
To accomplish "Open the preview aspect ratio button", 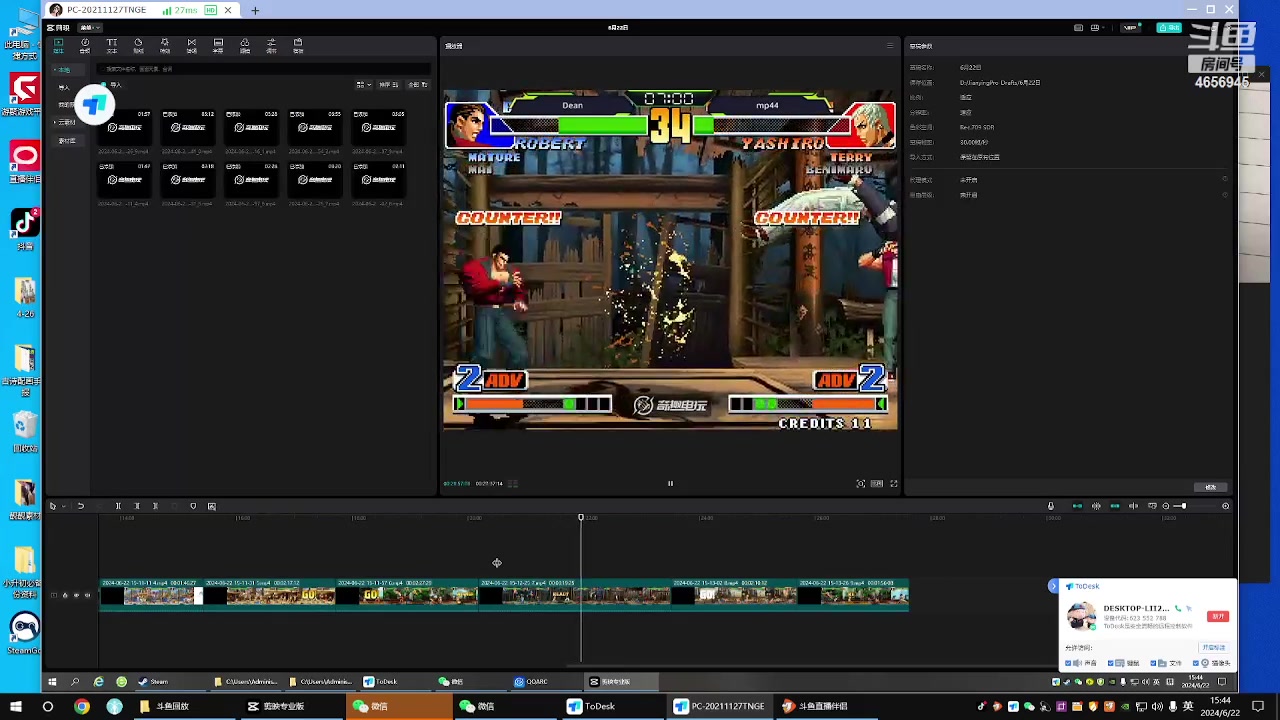I will pyautogui.click(x=877, y=484).
